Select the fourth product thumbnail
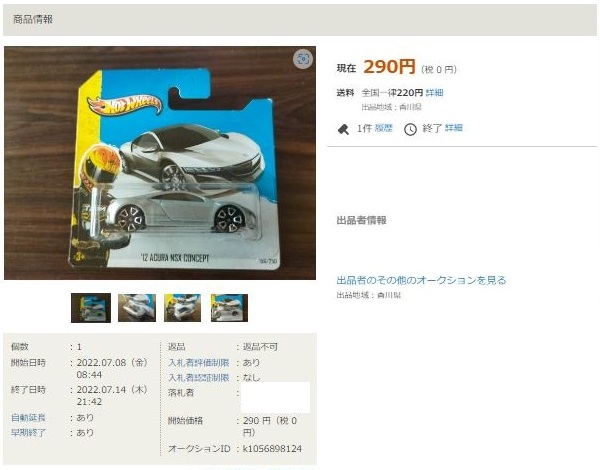Viewport: 600px width, 470px height. 229,308
